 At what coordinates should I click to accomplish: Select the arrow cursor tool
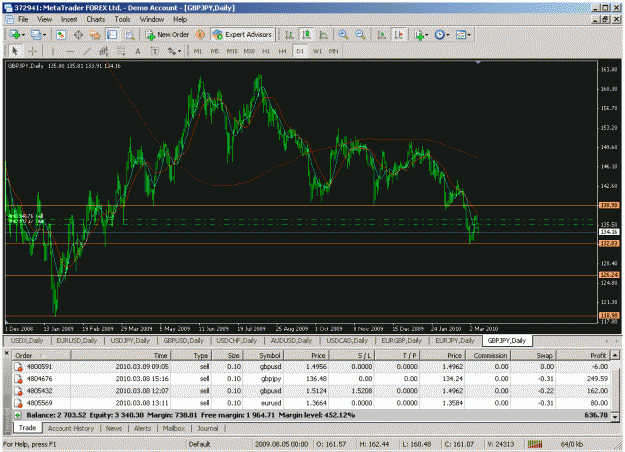[x=15, y=51]
